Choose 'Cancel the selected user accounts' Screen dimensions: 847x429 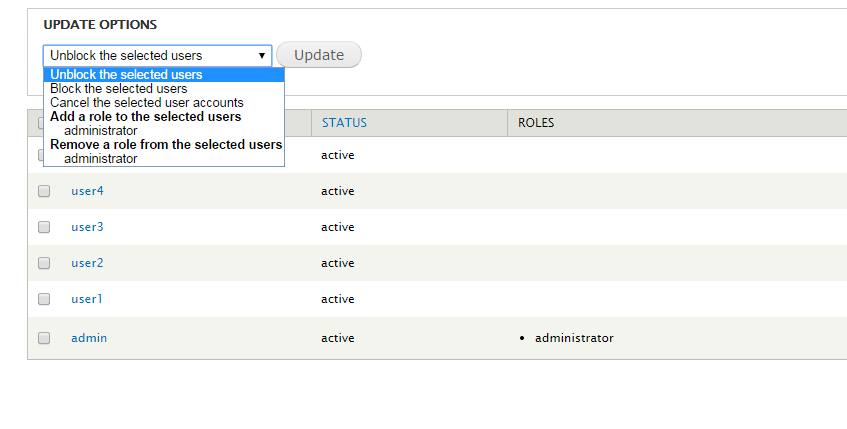(164, 103)
